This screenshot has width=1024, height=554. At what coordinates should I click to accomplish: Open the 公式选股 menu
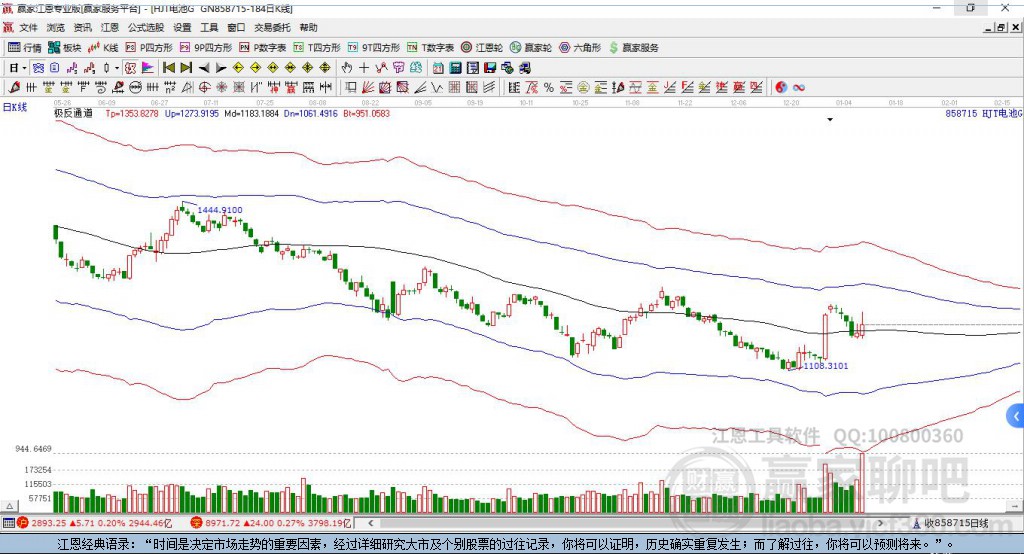[x=146, y=27]
